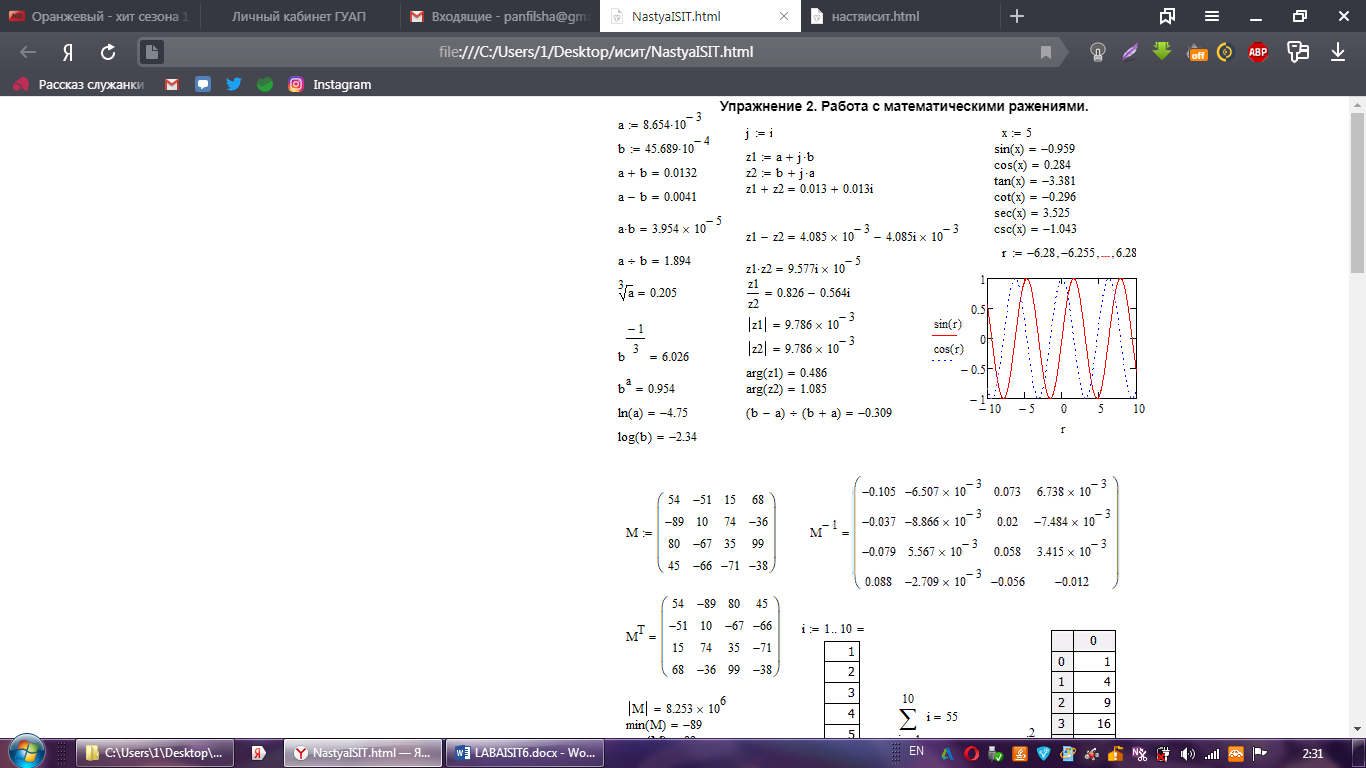Viewport: 1366px width, 768px height.
Task: Open the tab overview icon in title bar
Action: (x=1167, y=16)
